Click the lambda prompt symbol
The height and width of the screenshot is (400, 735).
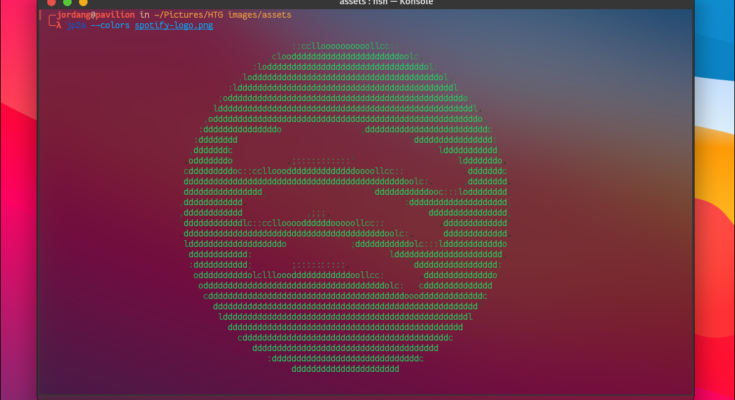[x=60, y=26]
